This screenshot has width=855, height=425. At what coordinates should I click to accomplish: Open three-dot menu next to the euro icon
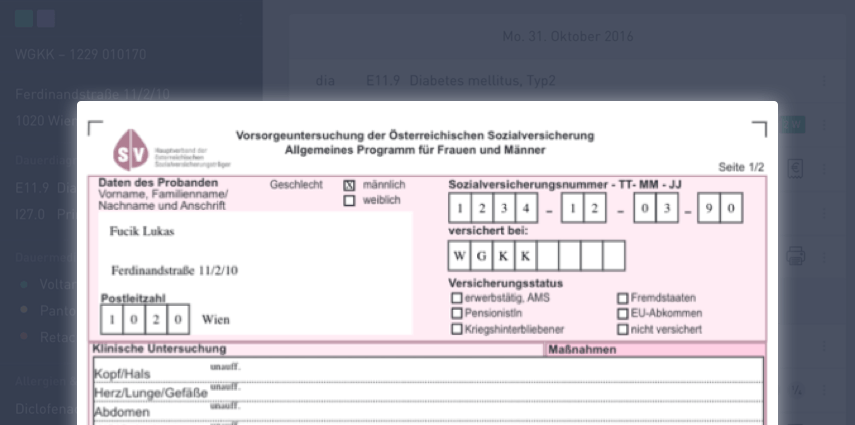pyautogui.click(x=824, y=169)
